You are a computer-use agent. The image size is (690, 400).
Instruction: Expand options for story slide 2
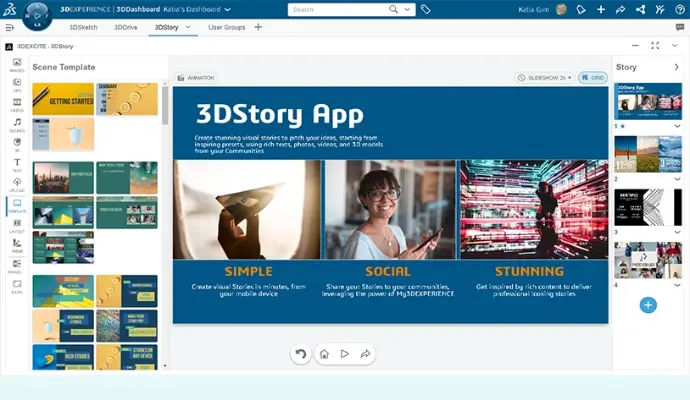[677, 179]
